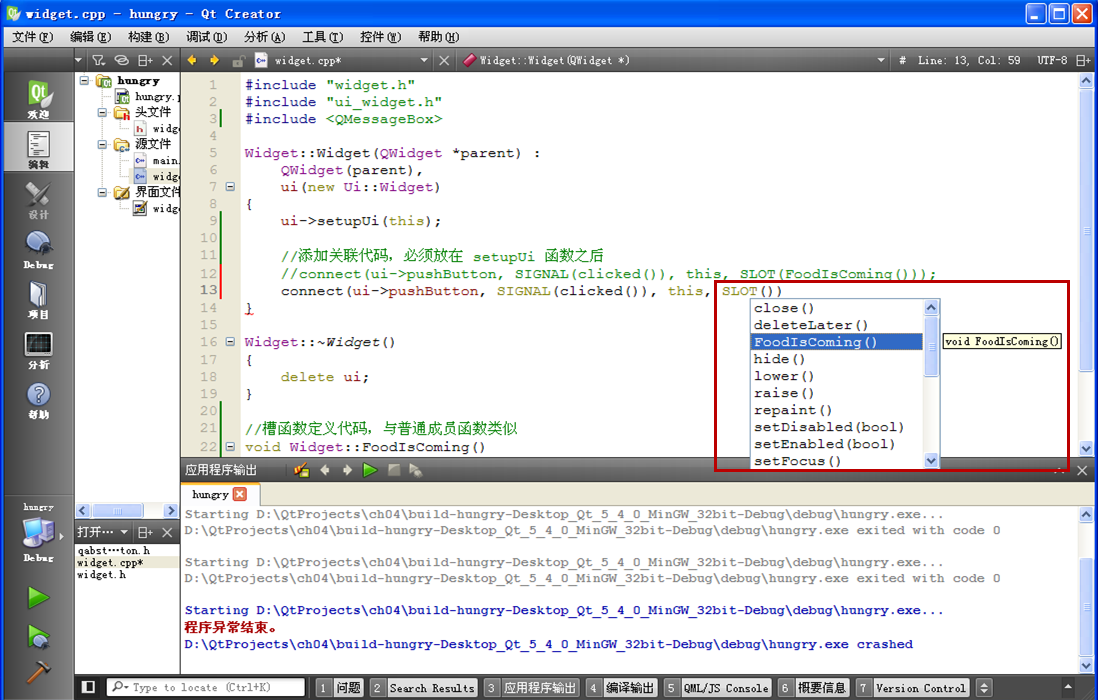Image resolution: width=1098 pixels, height=700 pixels.
Task: Open the 工具(T) menu
Action: [x=323, y=36]
